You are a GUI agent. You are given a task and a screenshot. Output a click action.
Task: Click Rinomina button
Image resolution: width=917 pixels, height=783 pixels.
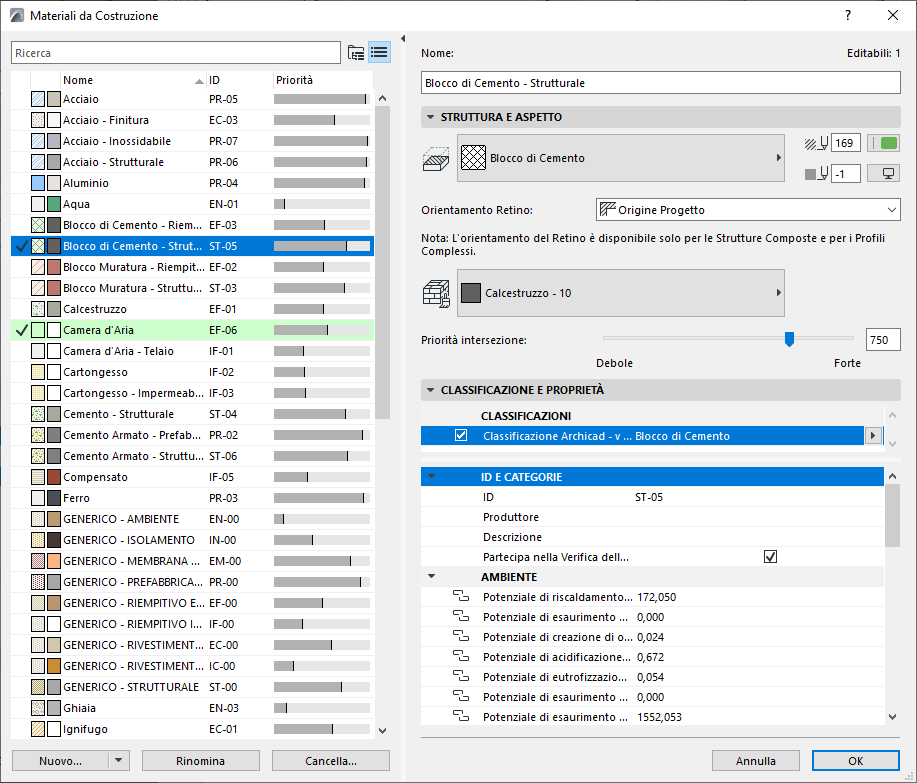201,761
